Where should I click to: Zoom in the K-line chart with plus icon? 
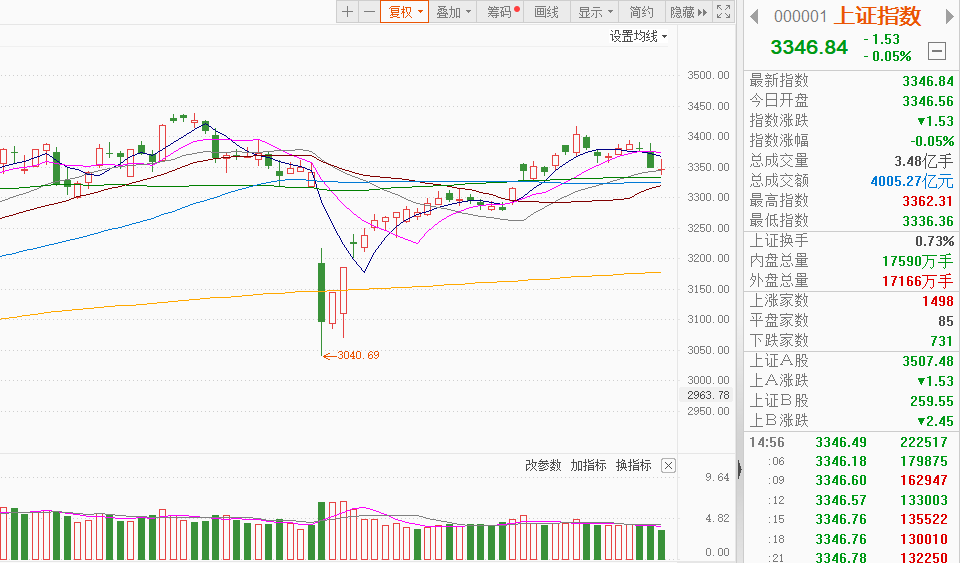coord(347,12)
